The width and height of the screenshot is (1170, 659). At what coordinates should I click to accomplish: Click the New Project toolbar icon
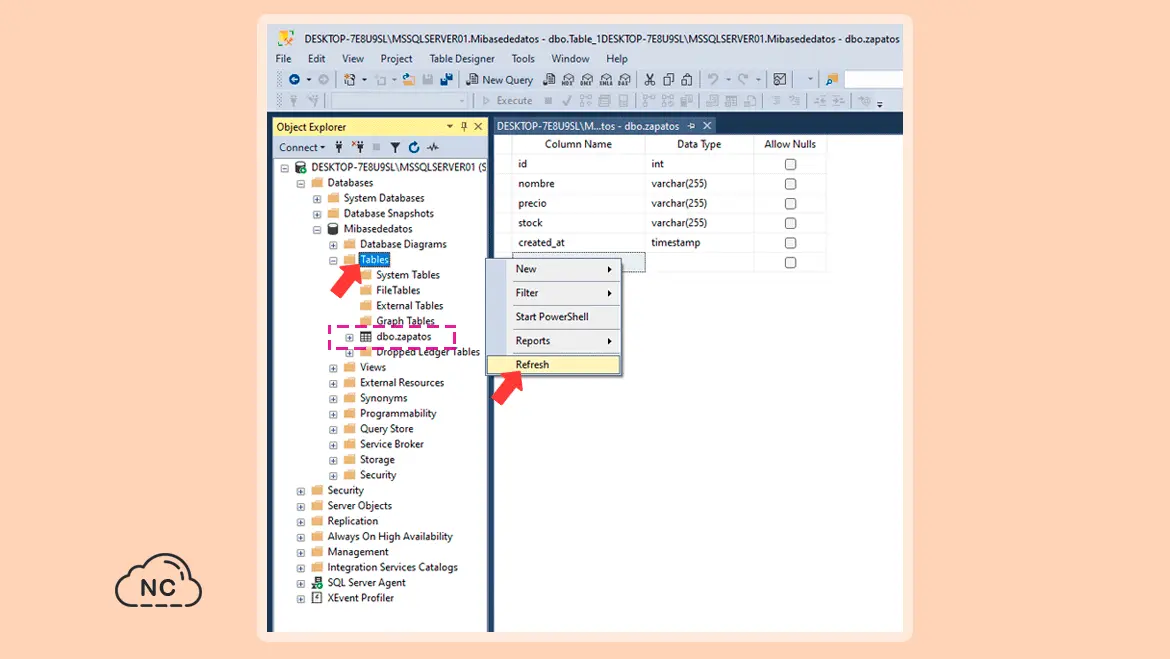pos(350,79)
